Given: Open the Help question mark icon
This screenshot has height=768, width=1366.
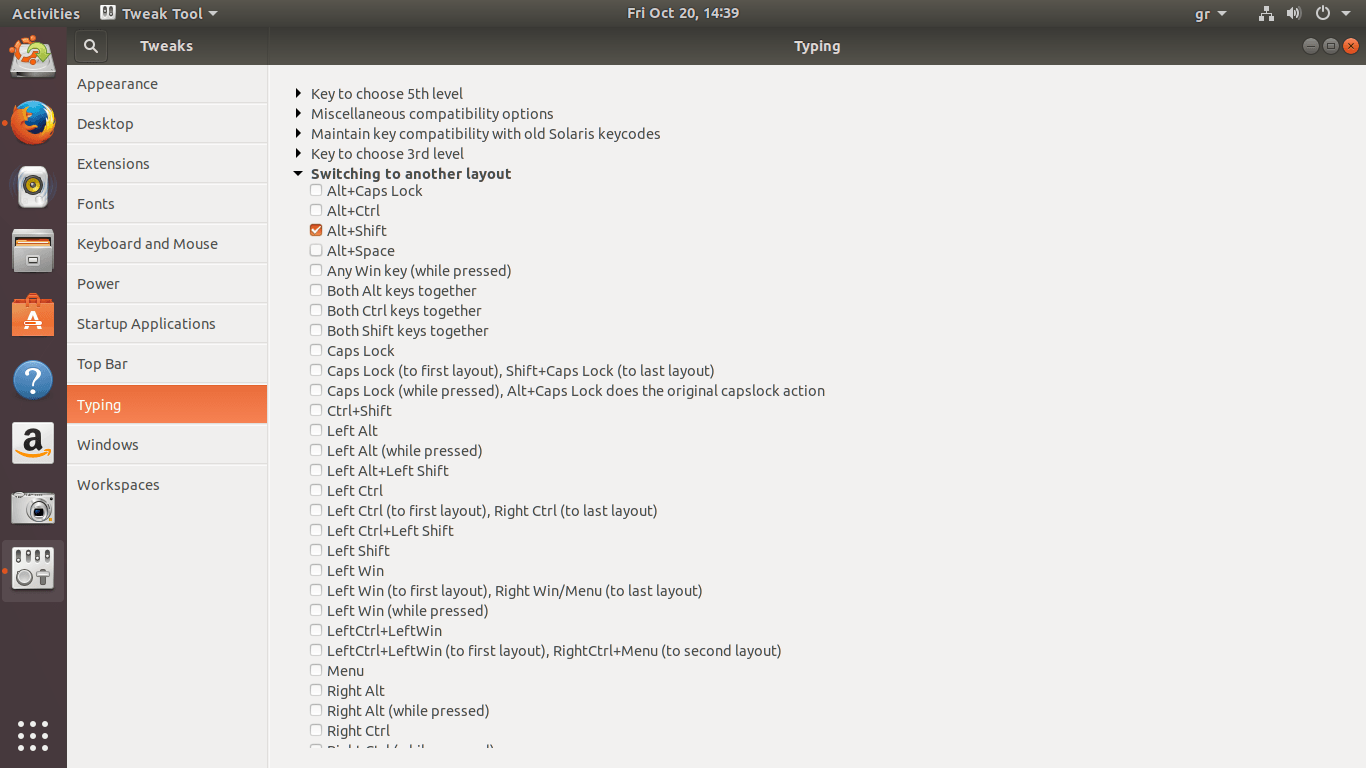Looking at the screenshot, I should click(33, 380).
